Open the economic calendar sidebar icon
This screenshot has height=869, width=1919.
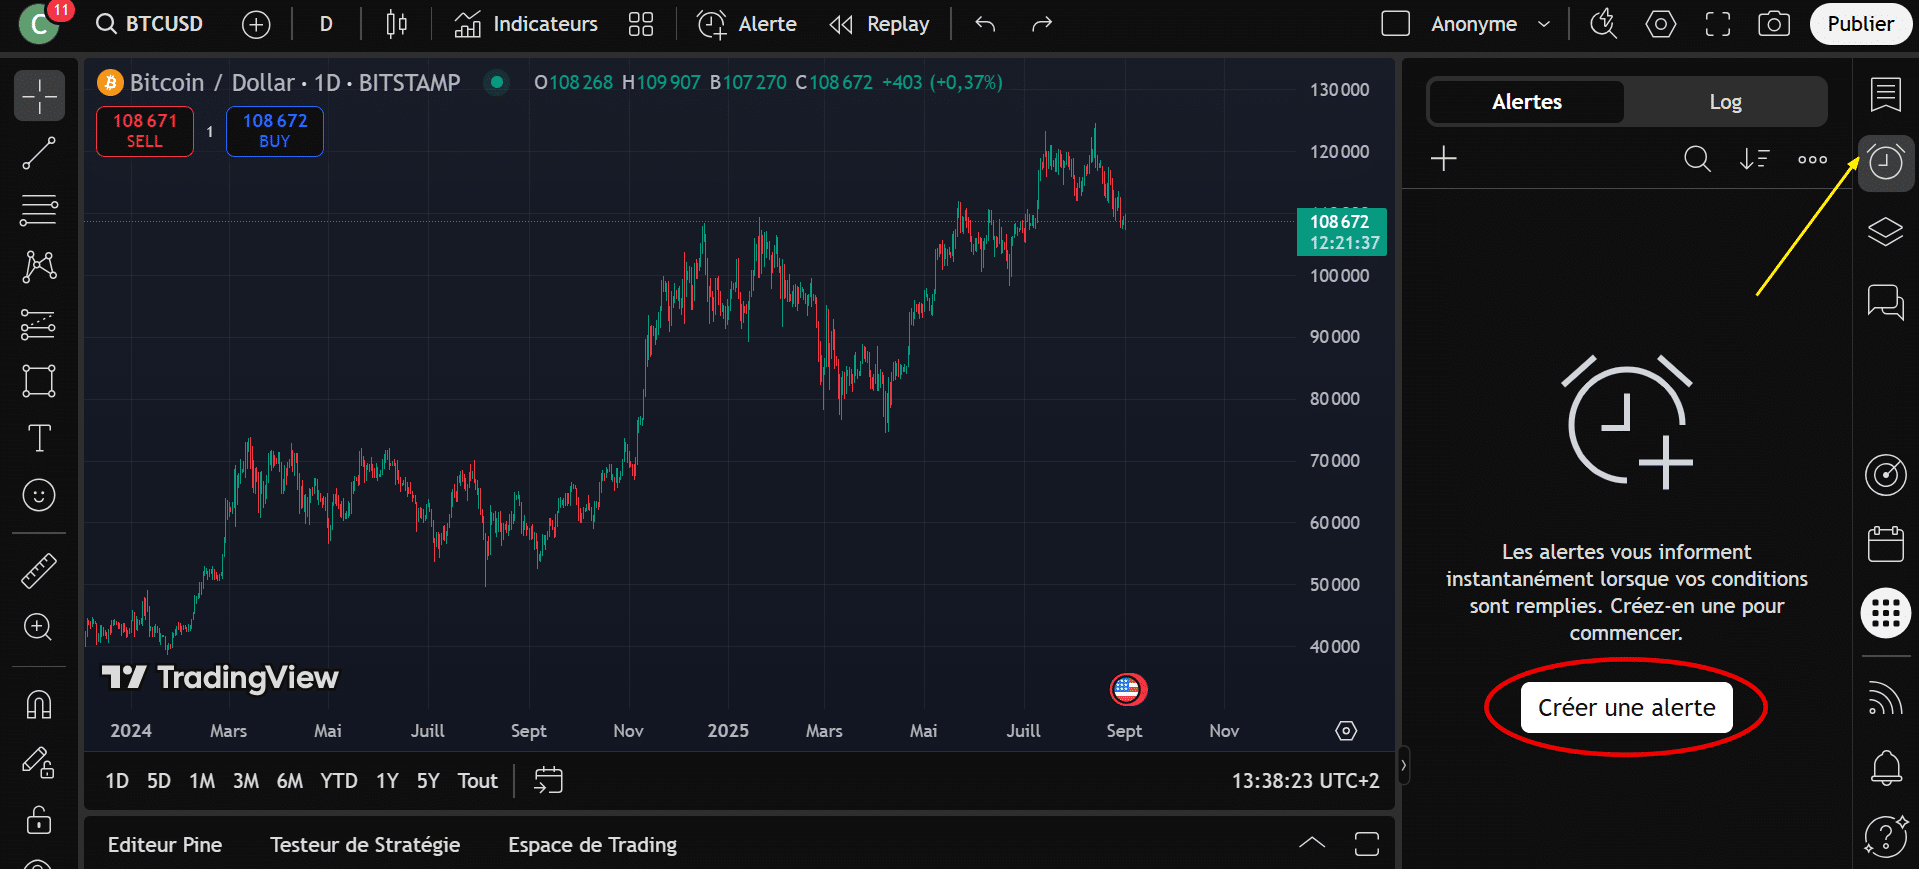tap(1885, 544)
